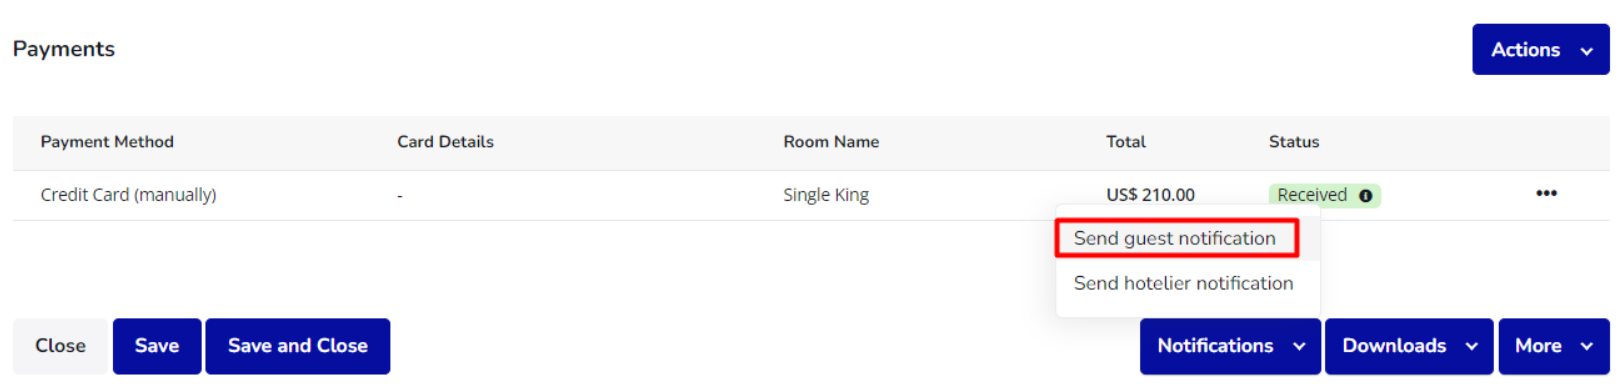Click the info icon beside Received
This screenshot has width=1621, height=386.
point(1365,196)
